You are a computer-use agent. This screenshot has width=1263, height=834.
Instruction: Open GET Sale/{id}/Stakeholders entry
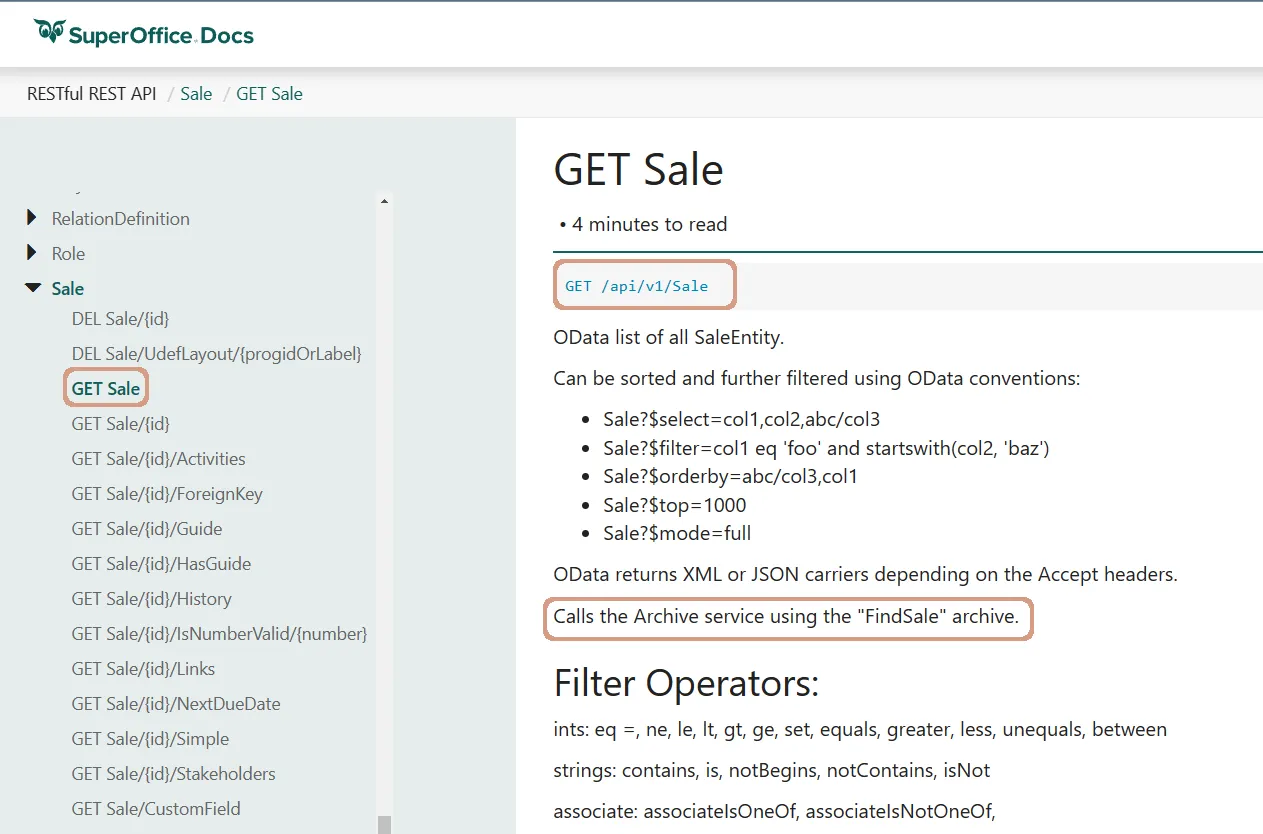pos(173,774)
